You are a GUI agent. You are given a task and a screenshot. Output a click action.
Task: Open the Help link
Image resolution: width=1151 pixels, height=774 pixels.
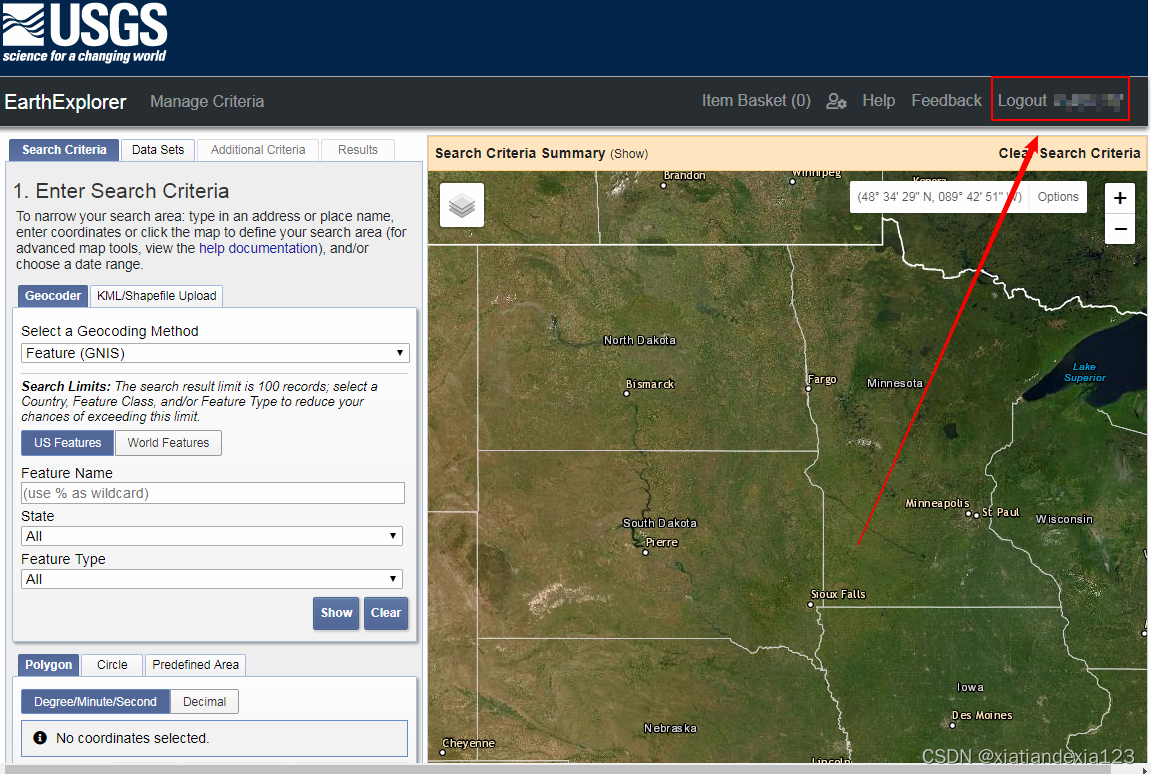tap(878, 101)
